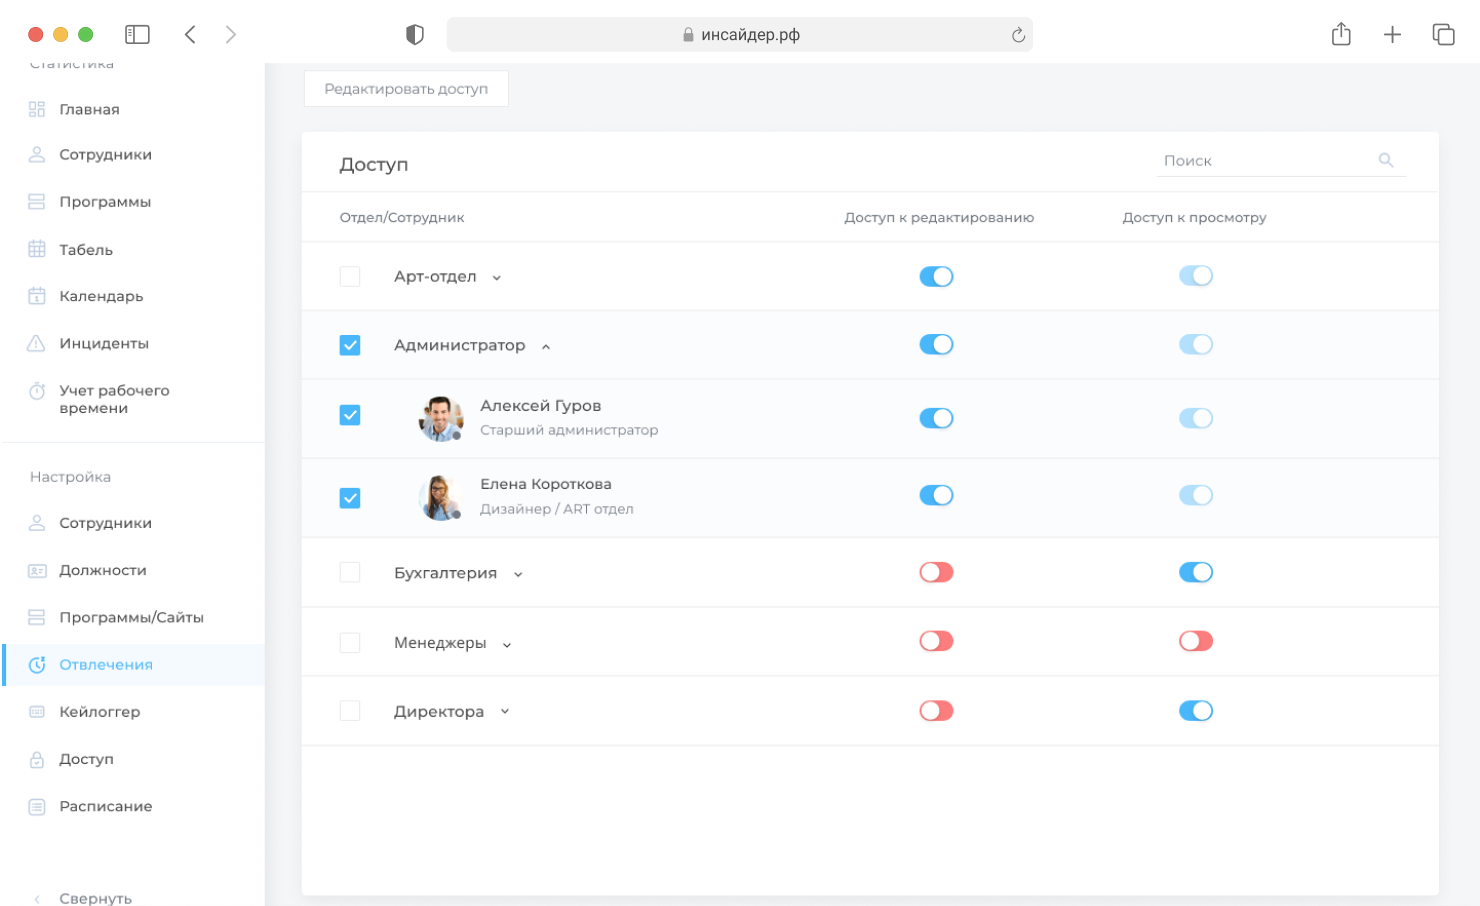Enable editing access for Бухгалтерия
Image resolution: width=1480 pixels, height=906 pixels.
pyautogui.click(x=936, y=573)
